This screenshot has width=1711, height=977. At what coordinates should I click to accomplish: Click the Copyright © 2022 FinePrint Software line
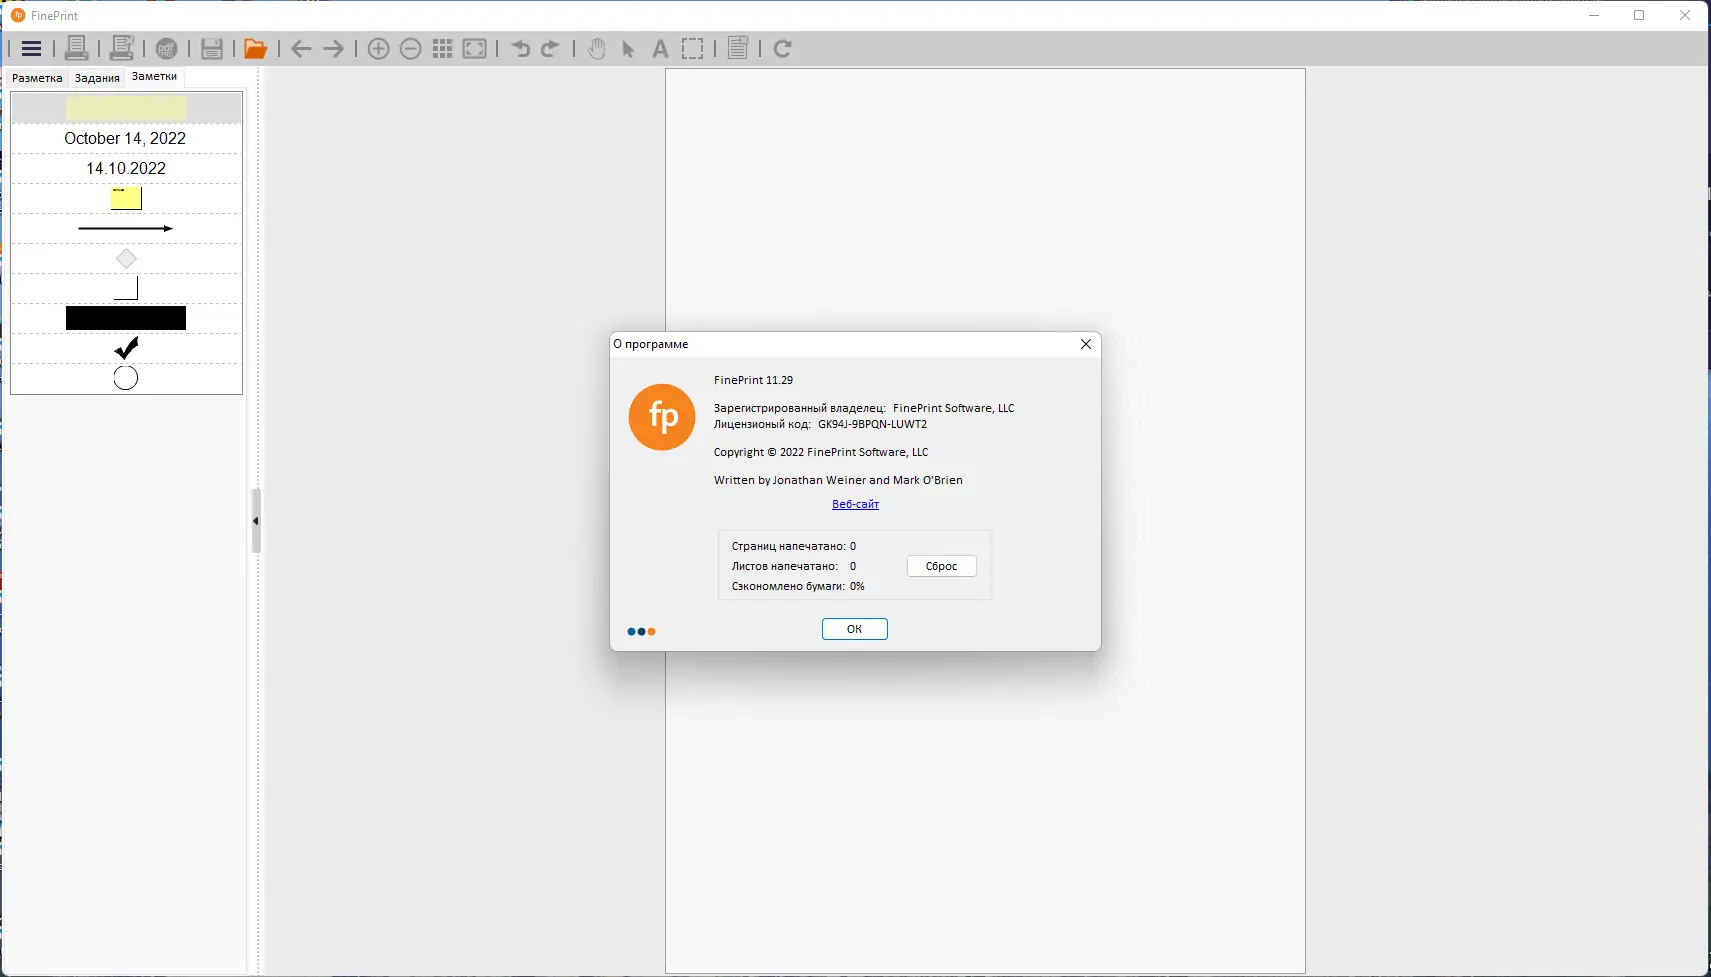[x=821, y=452]
